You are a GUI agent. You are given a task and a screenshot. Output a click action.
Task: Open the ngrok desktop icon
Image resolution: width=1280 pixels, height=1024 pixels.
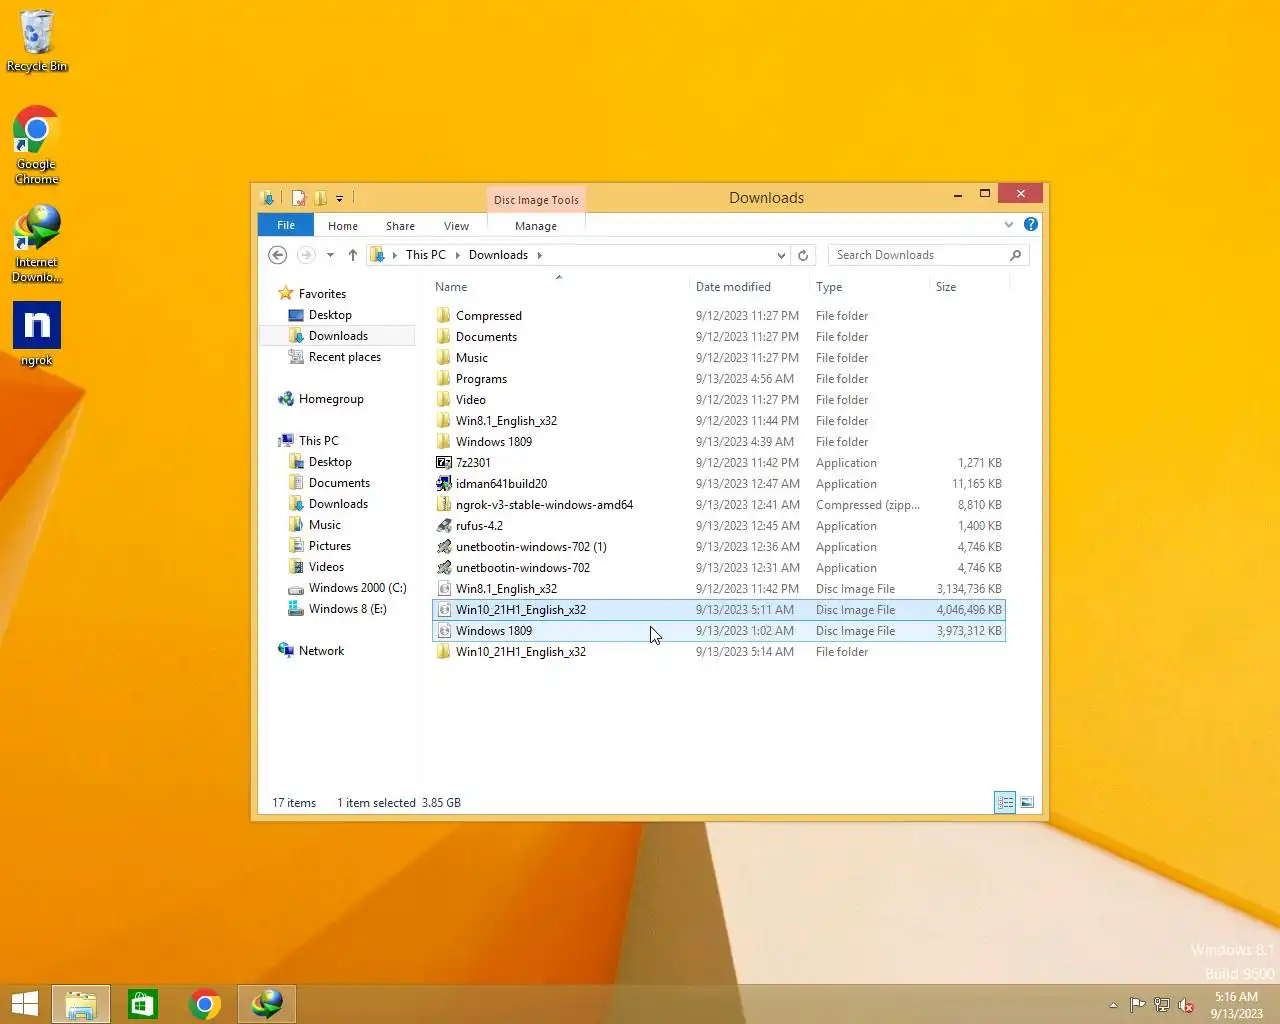(37, 334)
